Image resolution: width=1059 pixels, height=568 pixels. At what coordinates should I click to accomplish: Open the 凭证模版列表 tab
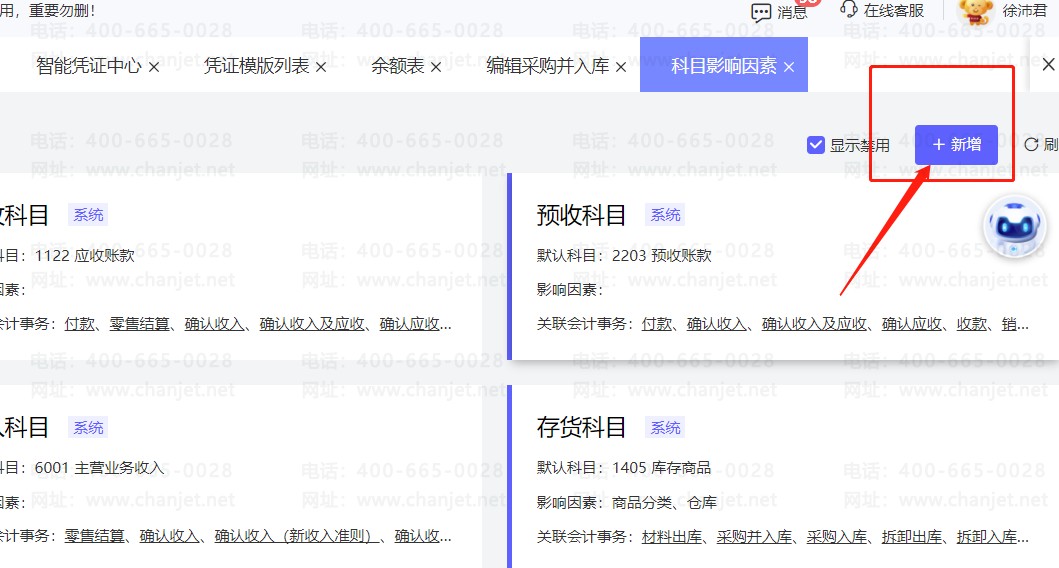256,67
